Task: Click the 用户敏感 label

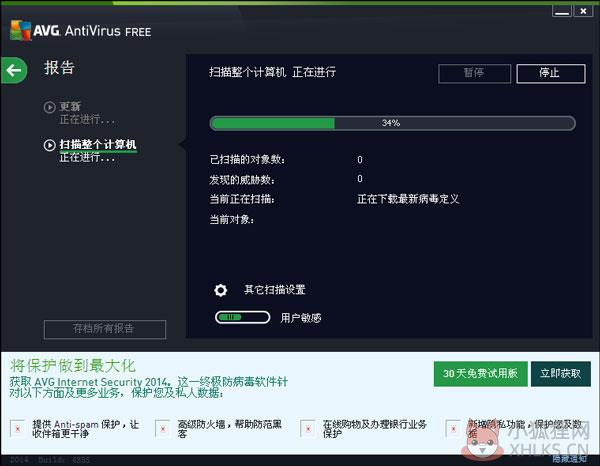Action: click(301, 318)
